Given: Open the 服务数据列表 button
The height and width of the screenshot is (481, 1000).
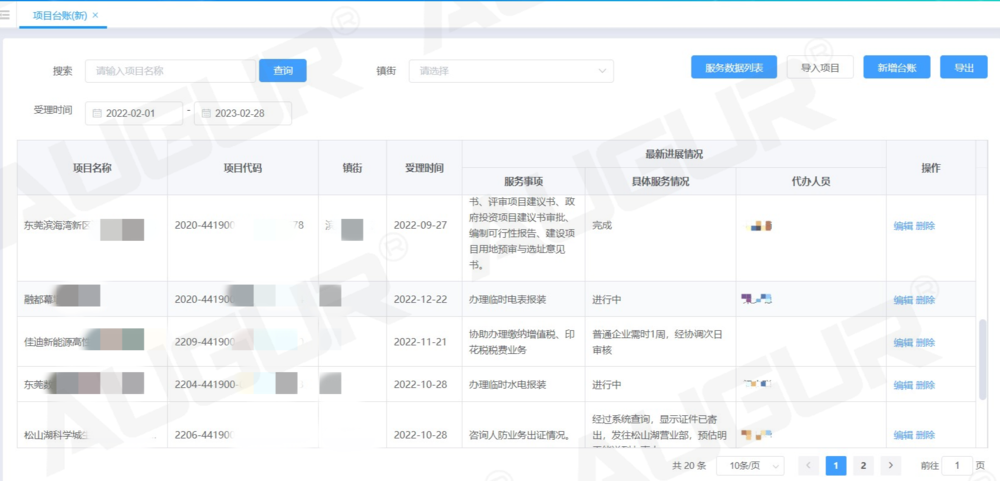Looking at the screenshot, I should click(734, 68).
